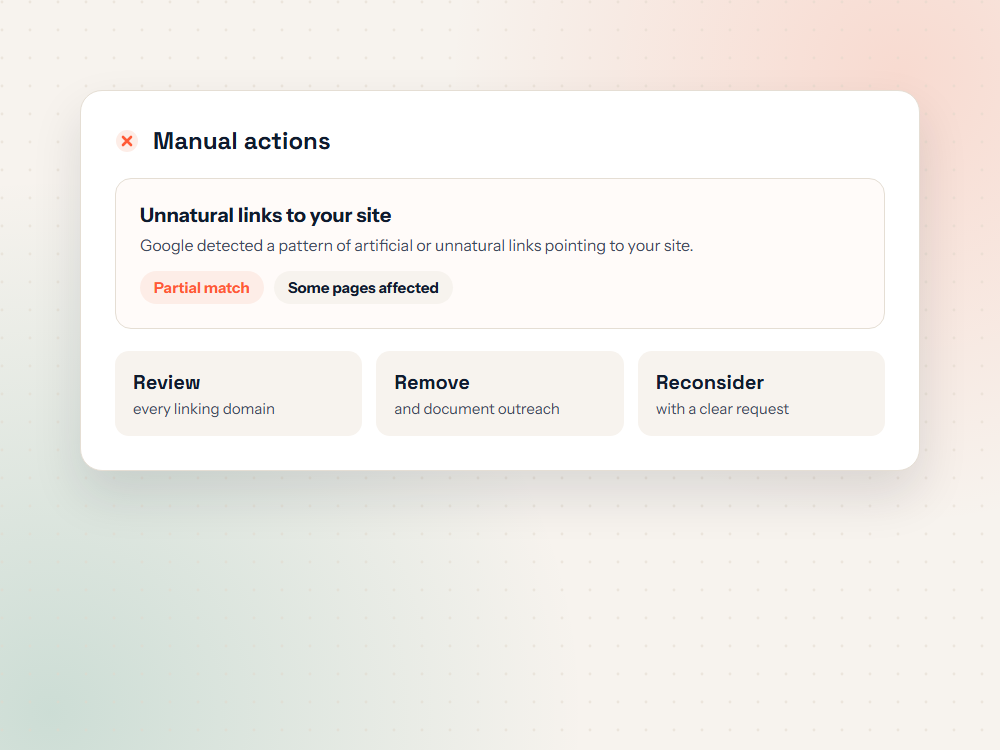Open the Remove and document outreach card
1000x750 pixels.
pos(500,393)
